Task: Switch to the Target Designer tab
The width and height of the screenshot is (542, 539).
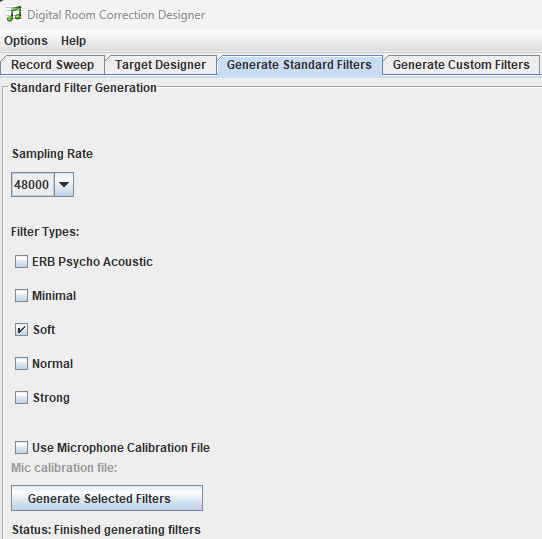Action: point(160,65)
